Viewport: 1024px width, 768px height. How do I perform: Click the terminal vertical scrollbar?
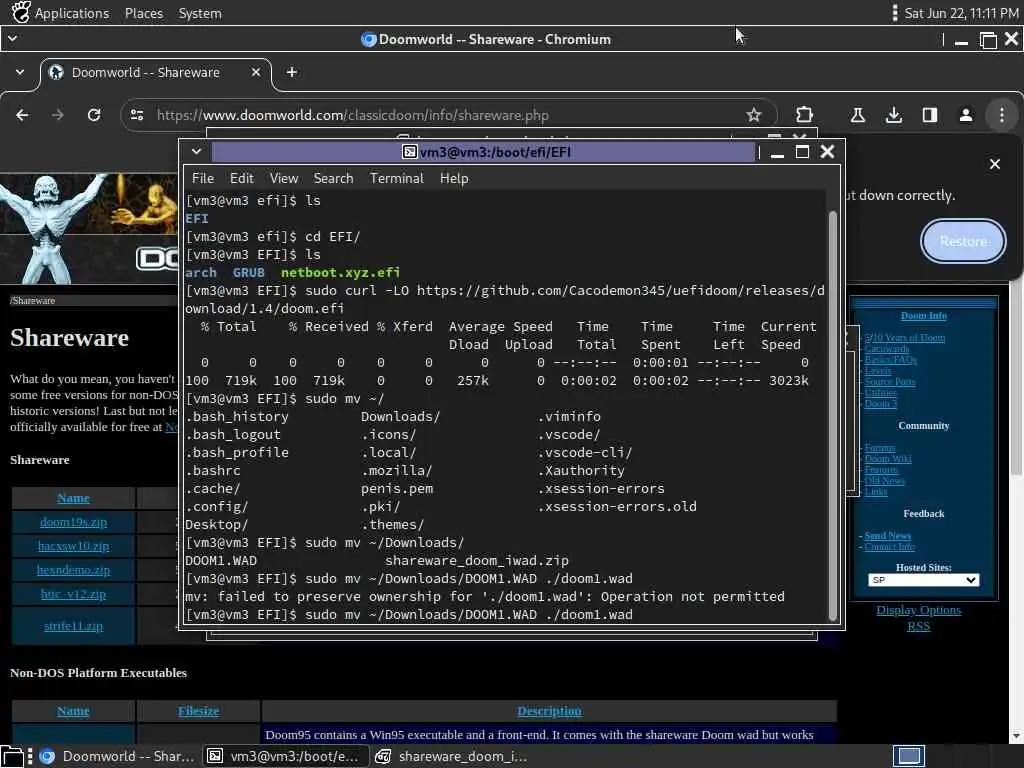click(832, 415)
